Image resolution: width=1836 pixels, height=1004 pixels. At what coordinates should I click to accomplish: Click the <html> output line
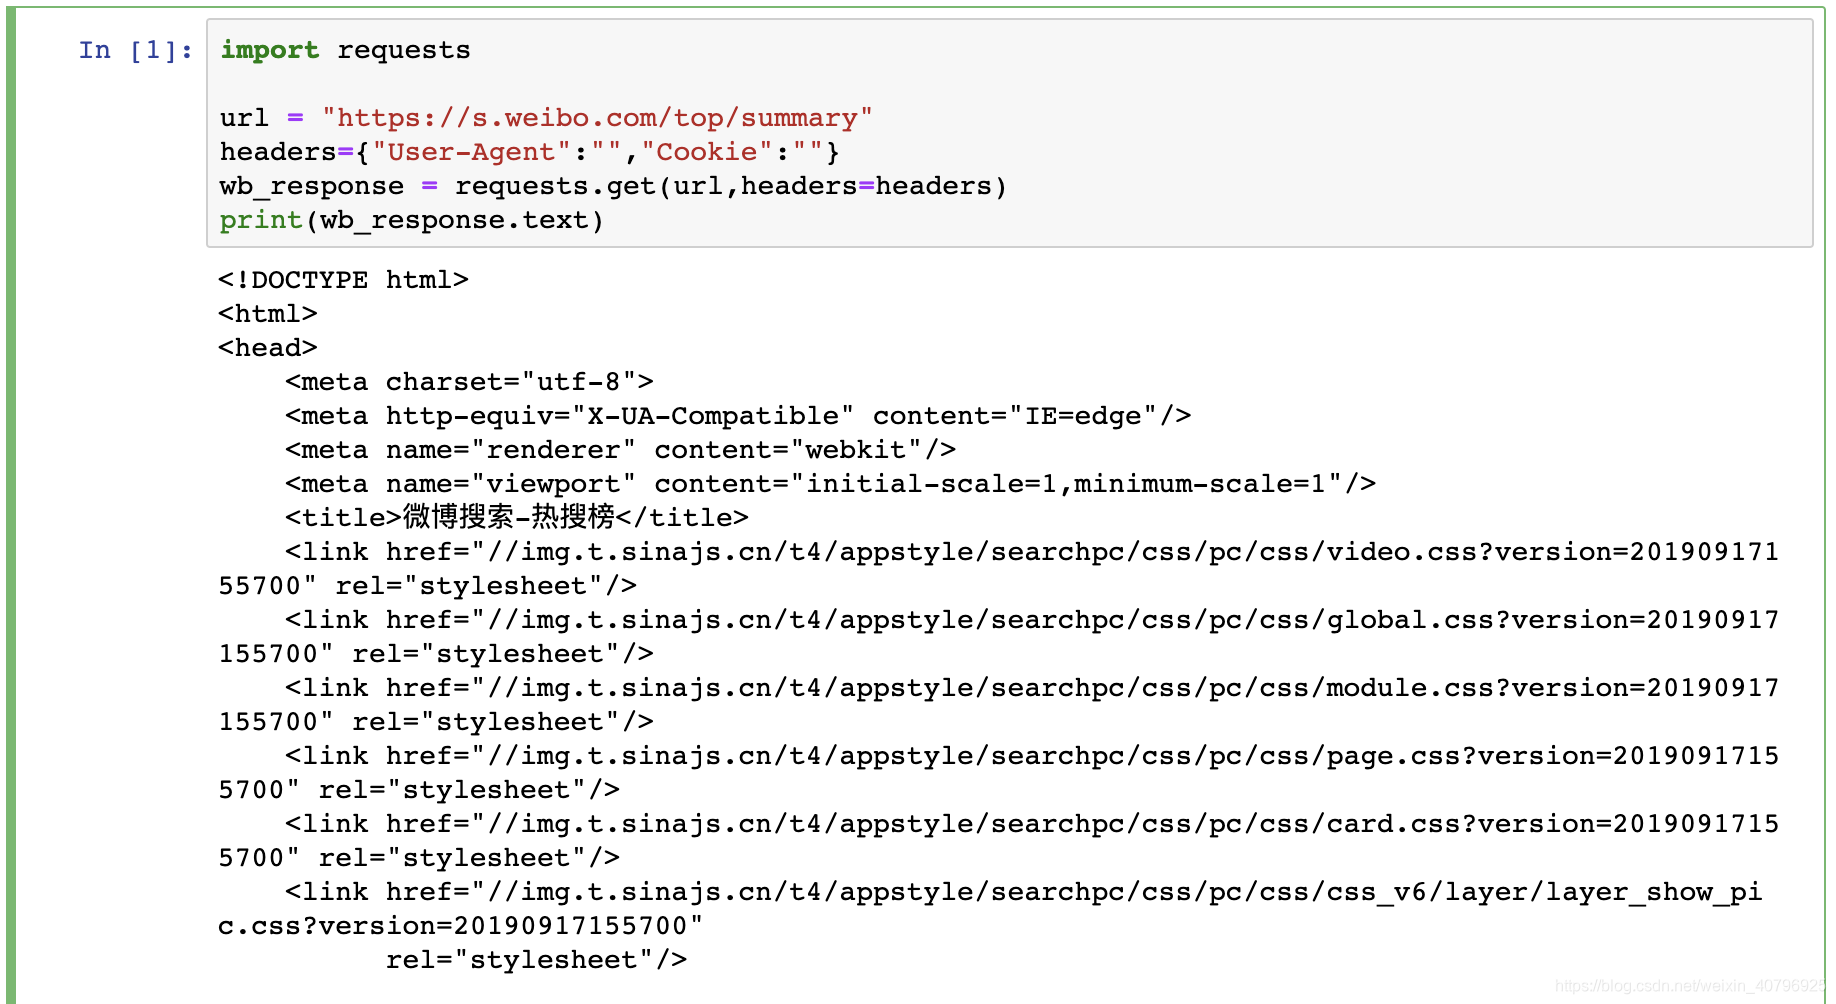268,314
